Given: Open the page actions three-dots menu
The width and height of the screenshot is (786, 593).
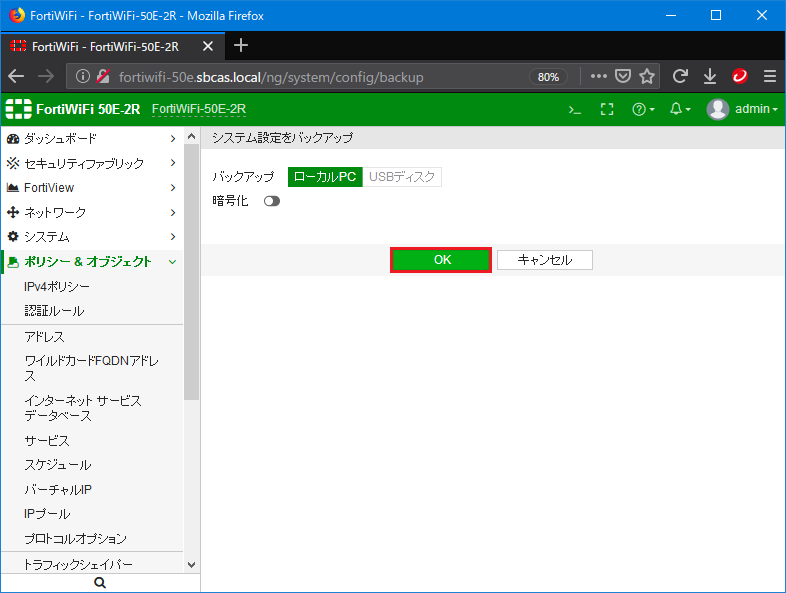Looking at the screenshot, I should click(x=599, y=77).
